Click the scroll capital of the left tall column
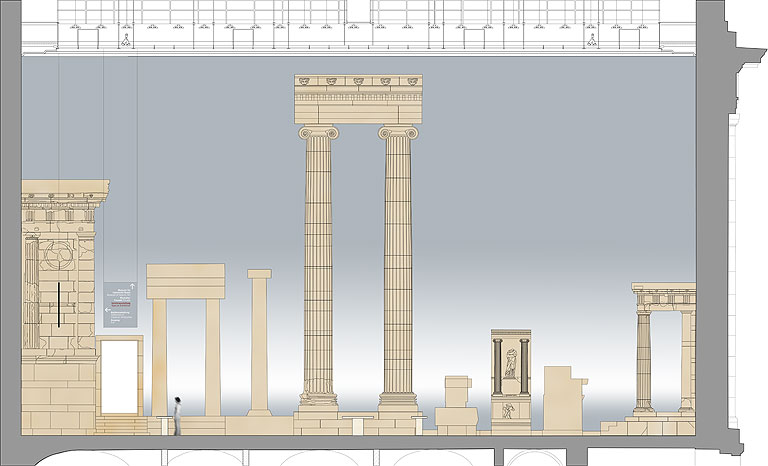 [x=318, y=132]
